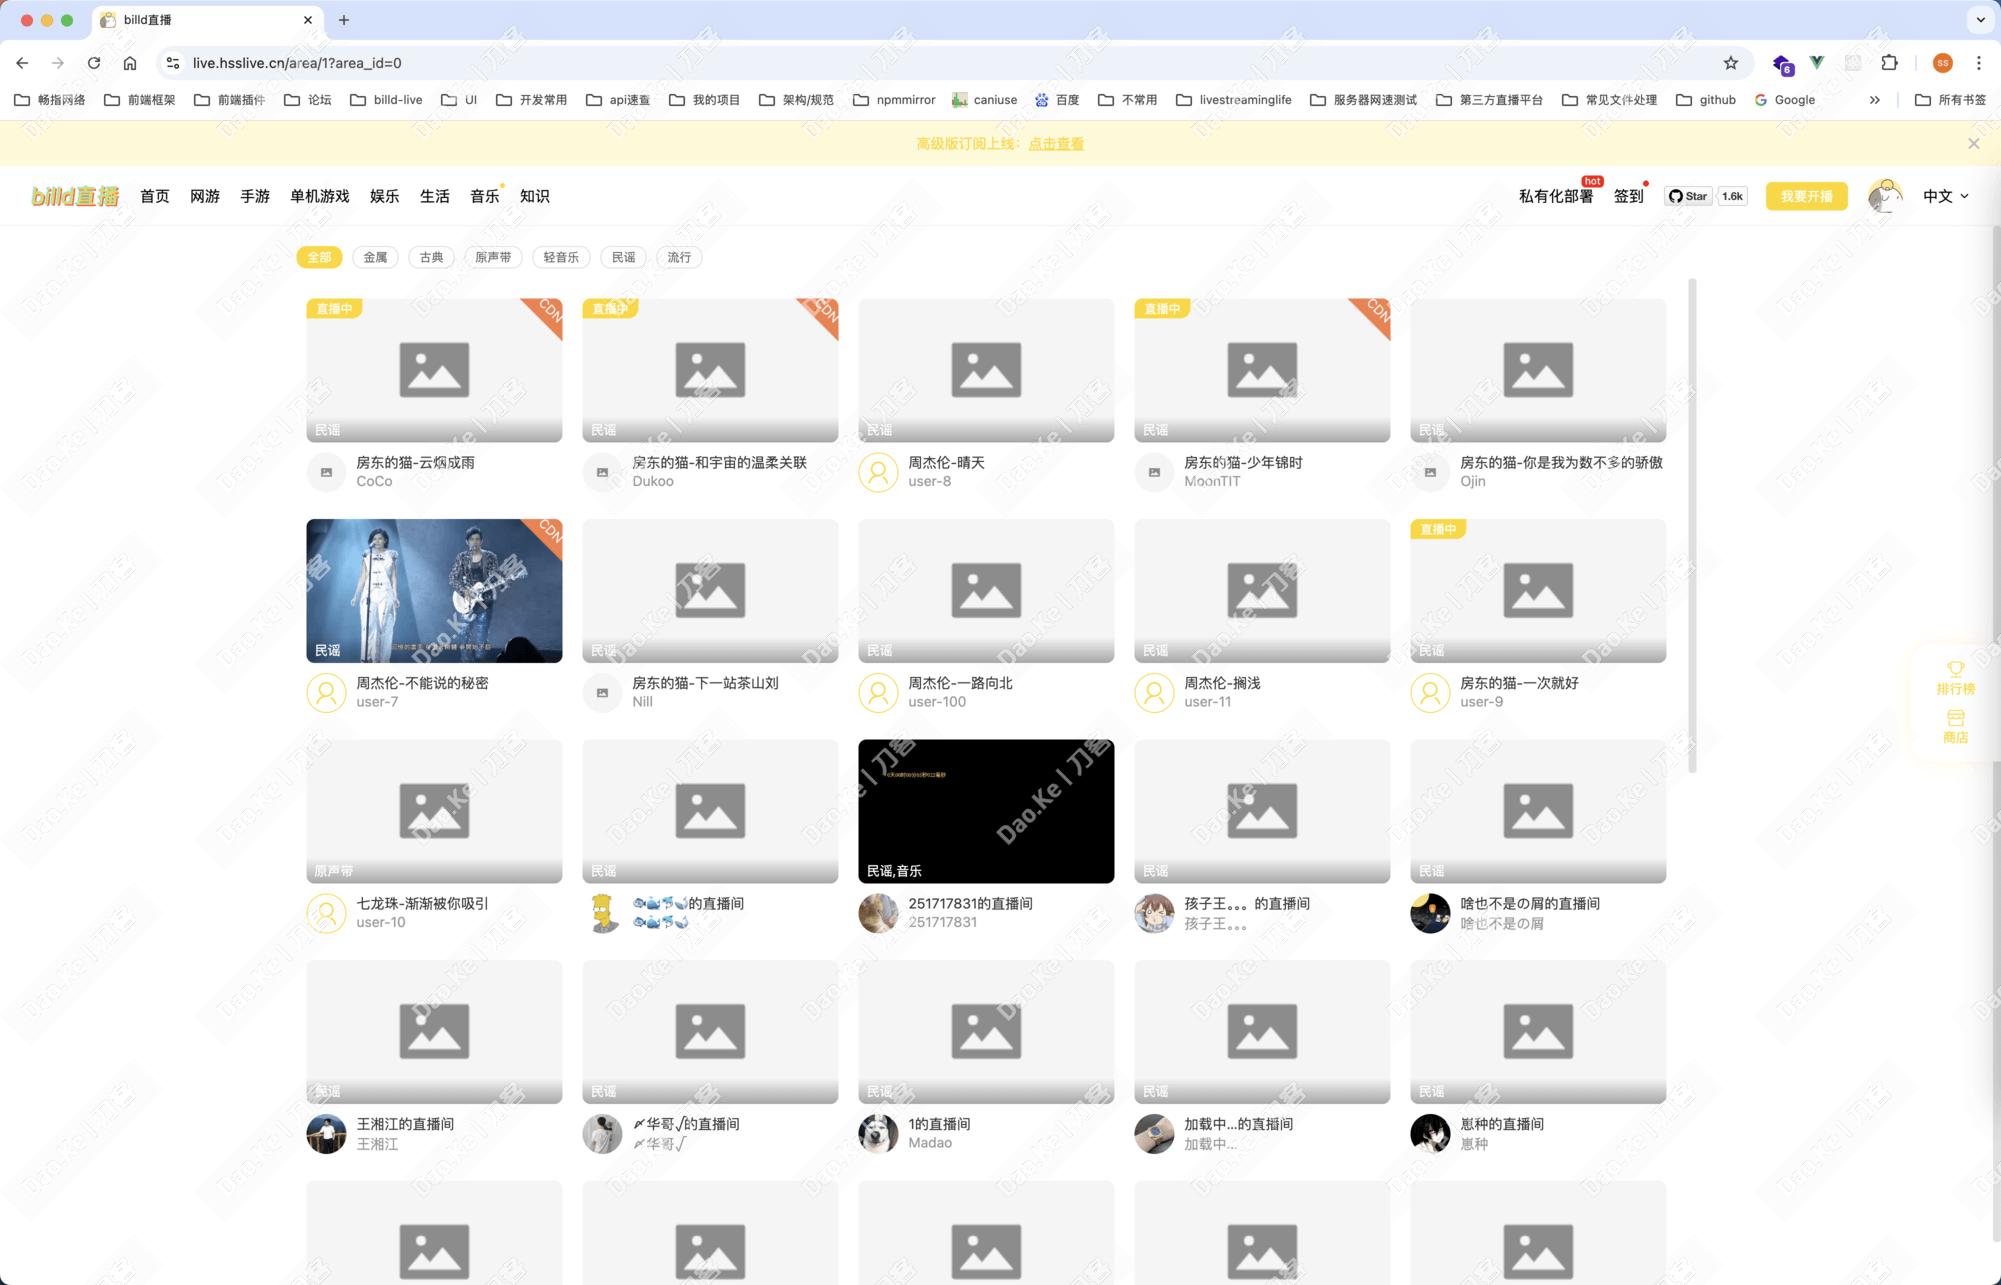
Task: Open the 周杰伦-不能说的秘密 stream thumbnail
Action: (x=434, y=590)
